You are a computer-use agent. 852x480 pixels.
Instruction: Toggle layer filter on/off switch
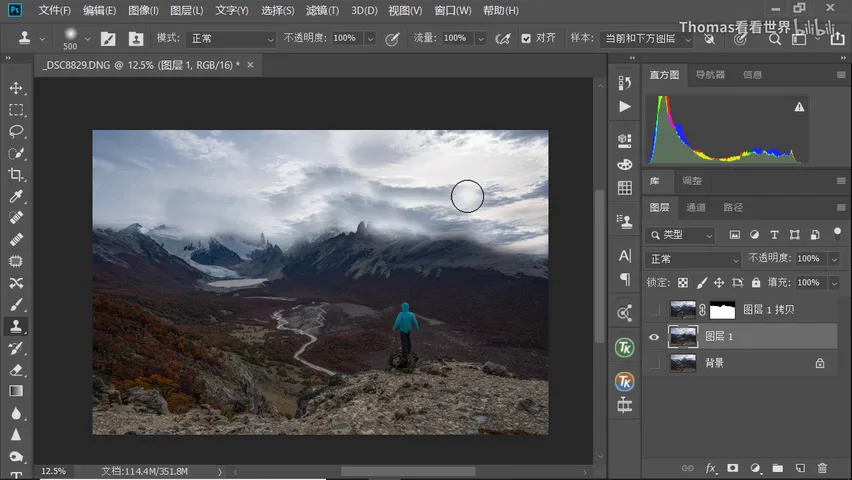coord(837,234)
